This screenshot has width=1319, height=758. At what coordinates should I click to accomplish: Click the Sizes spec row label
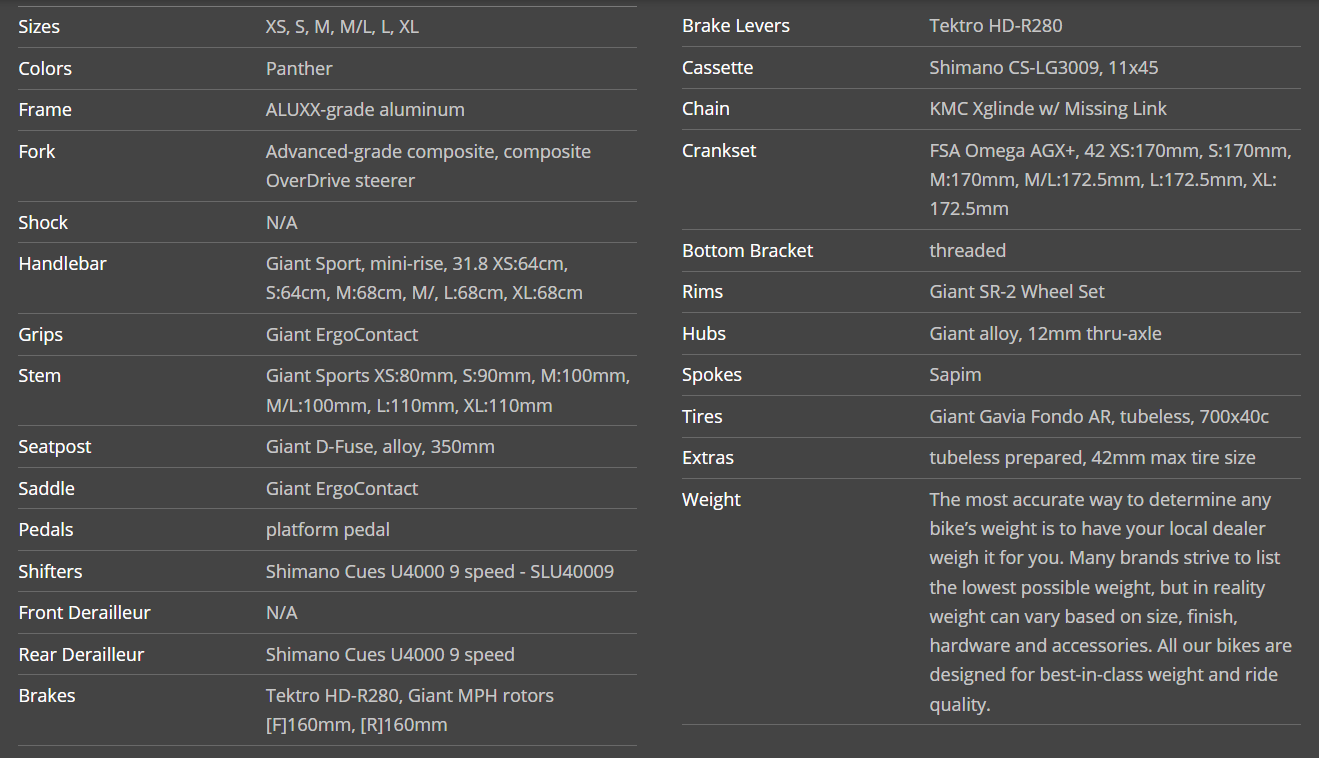pyautogui.click(x=39, y=27)
